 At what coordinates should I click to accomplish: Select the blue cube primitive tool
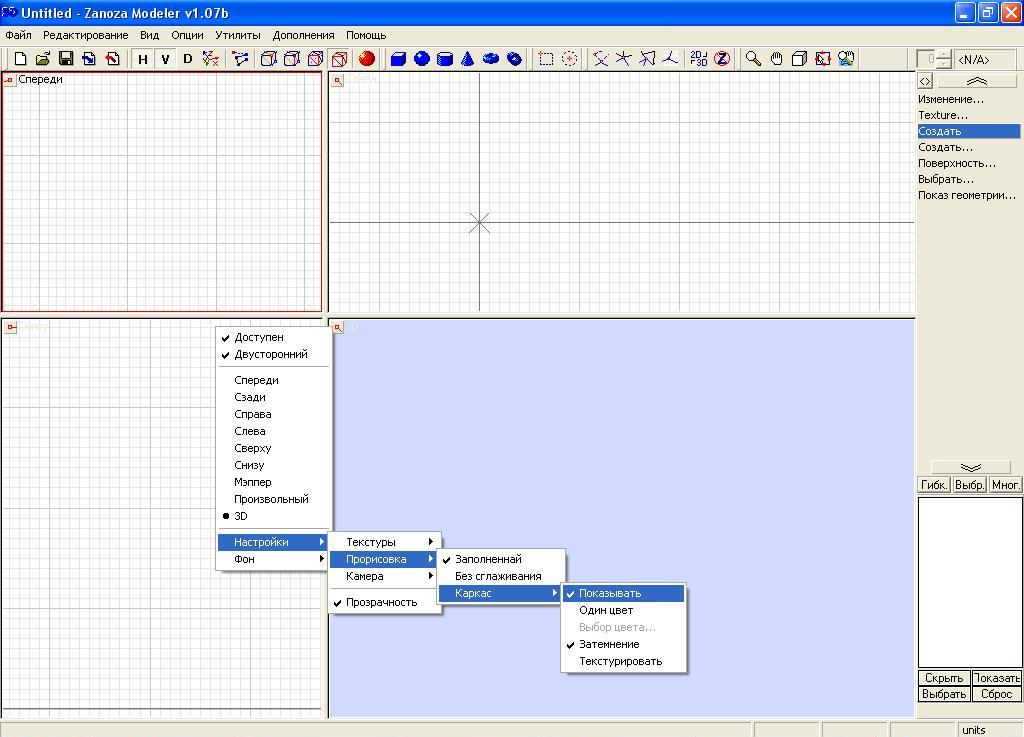click(398, 59)
